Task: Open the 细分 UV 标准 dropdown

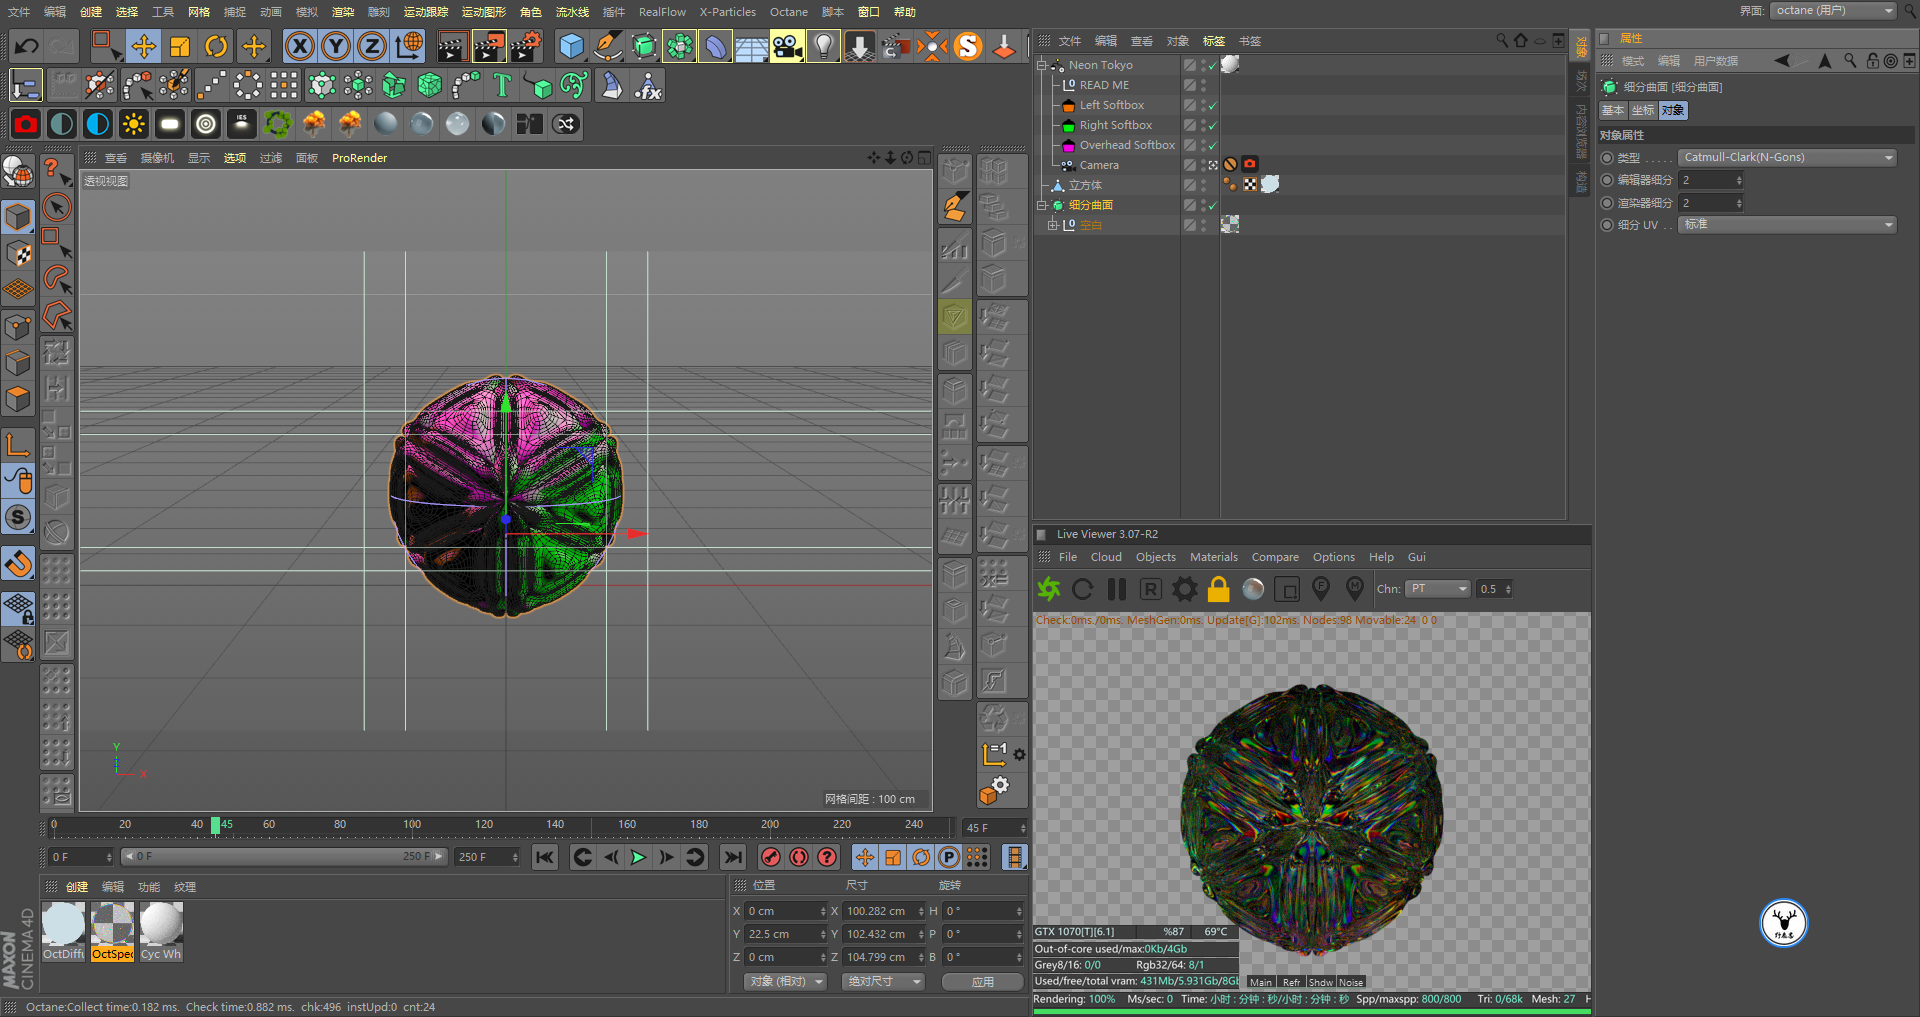Action: 1788,225
